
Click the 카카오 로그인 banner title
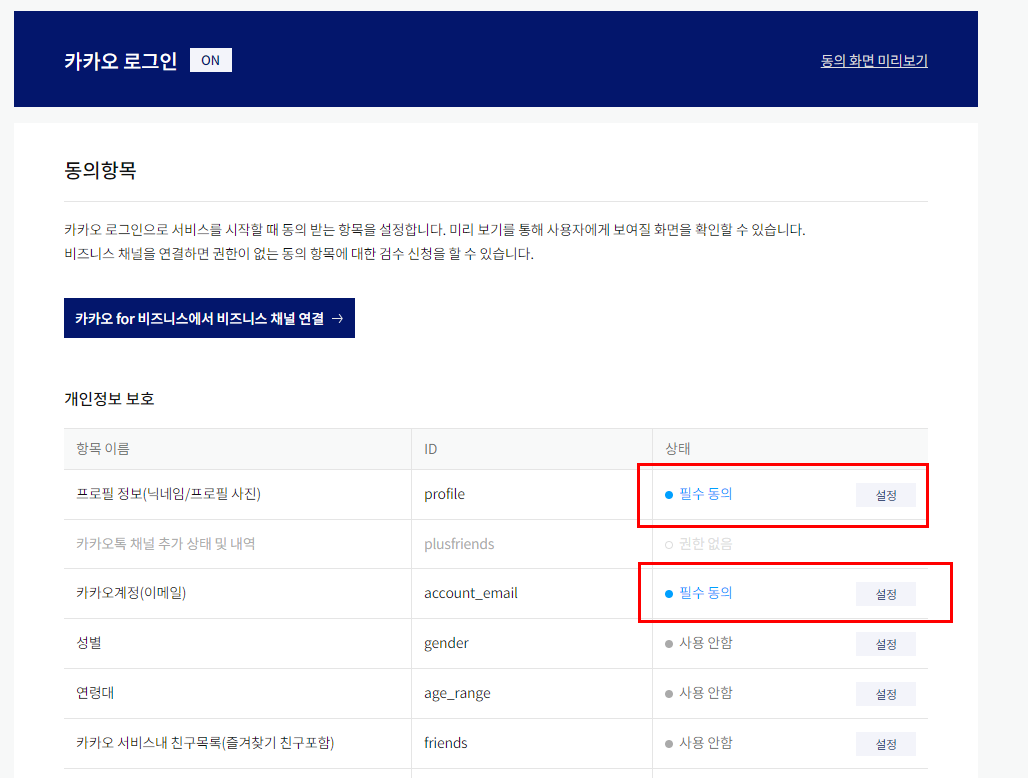coord(121,61)
